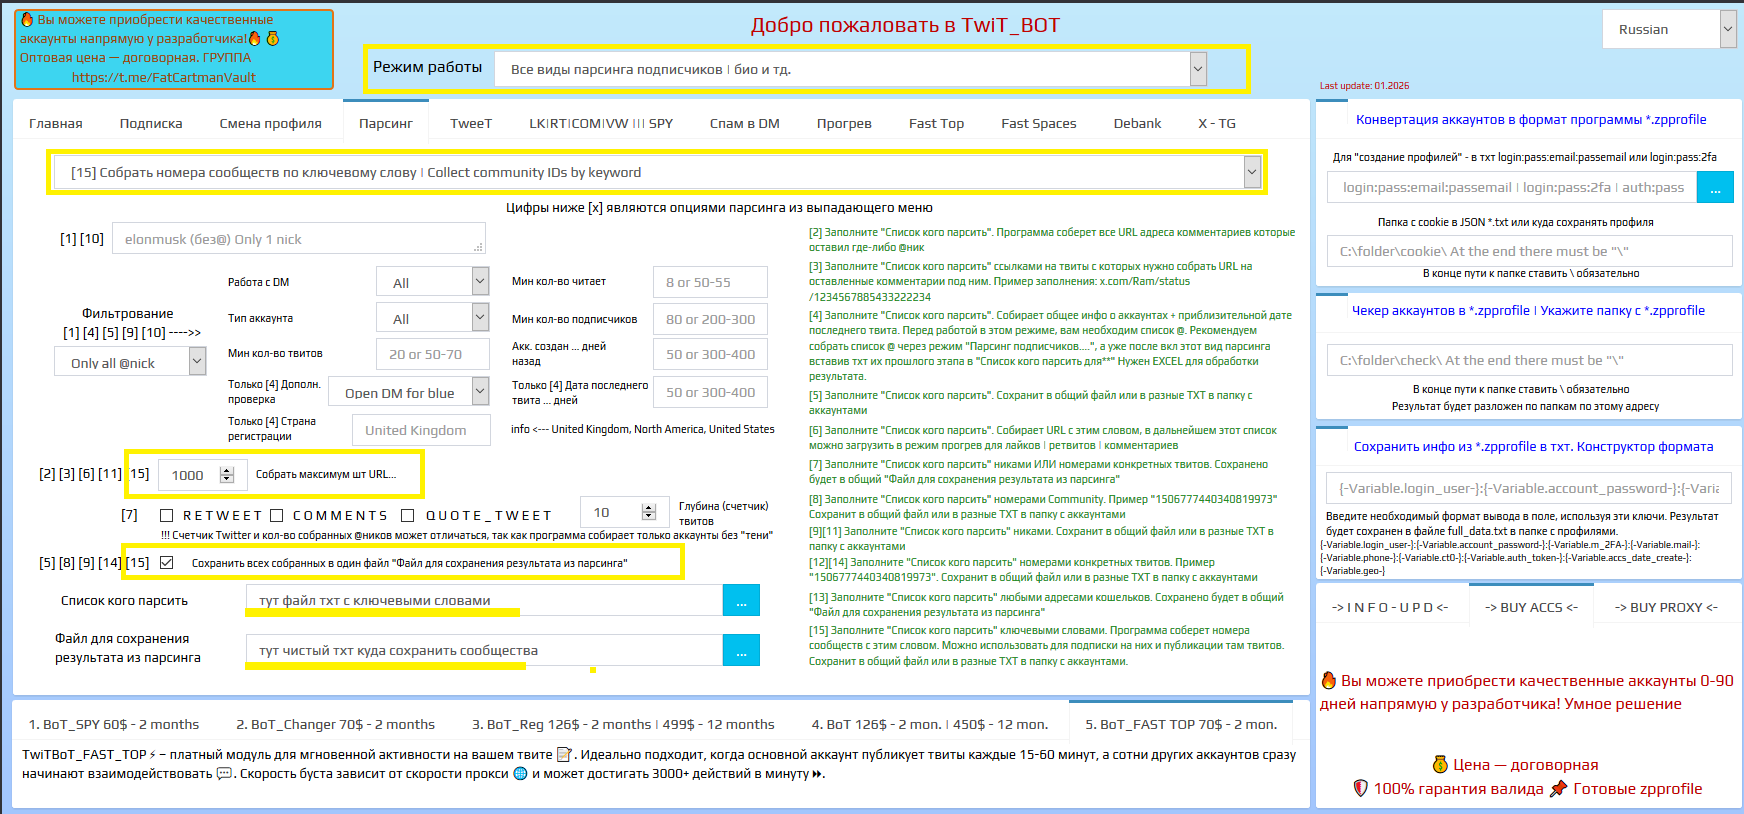Image resolution: width=1744 pixels, height=814 pixels.
Task: Click the '100% гарантия валида' text
Action: [1459, 788]
